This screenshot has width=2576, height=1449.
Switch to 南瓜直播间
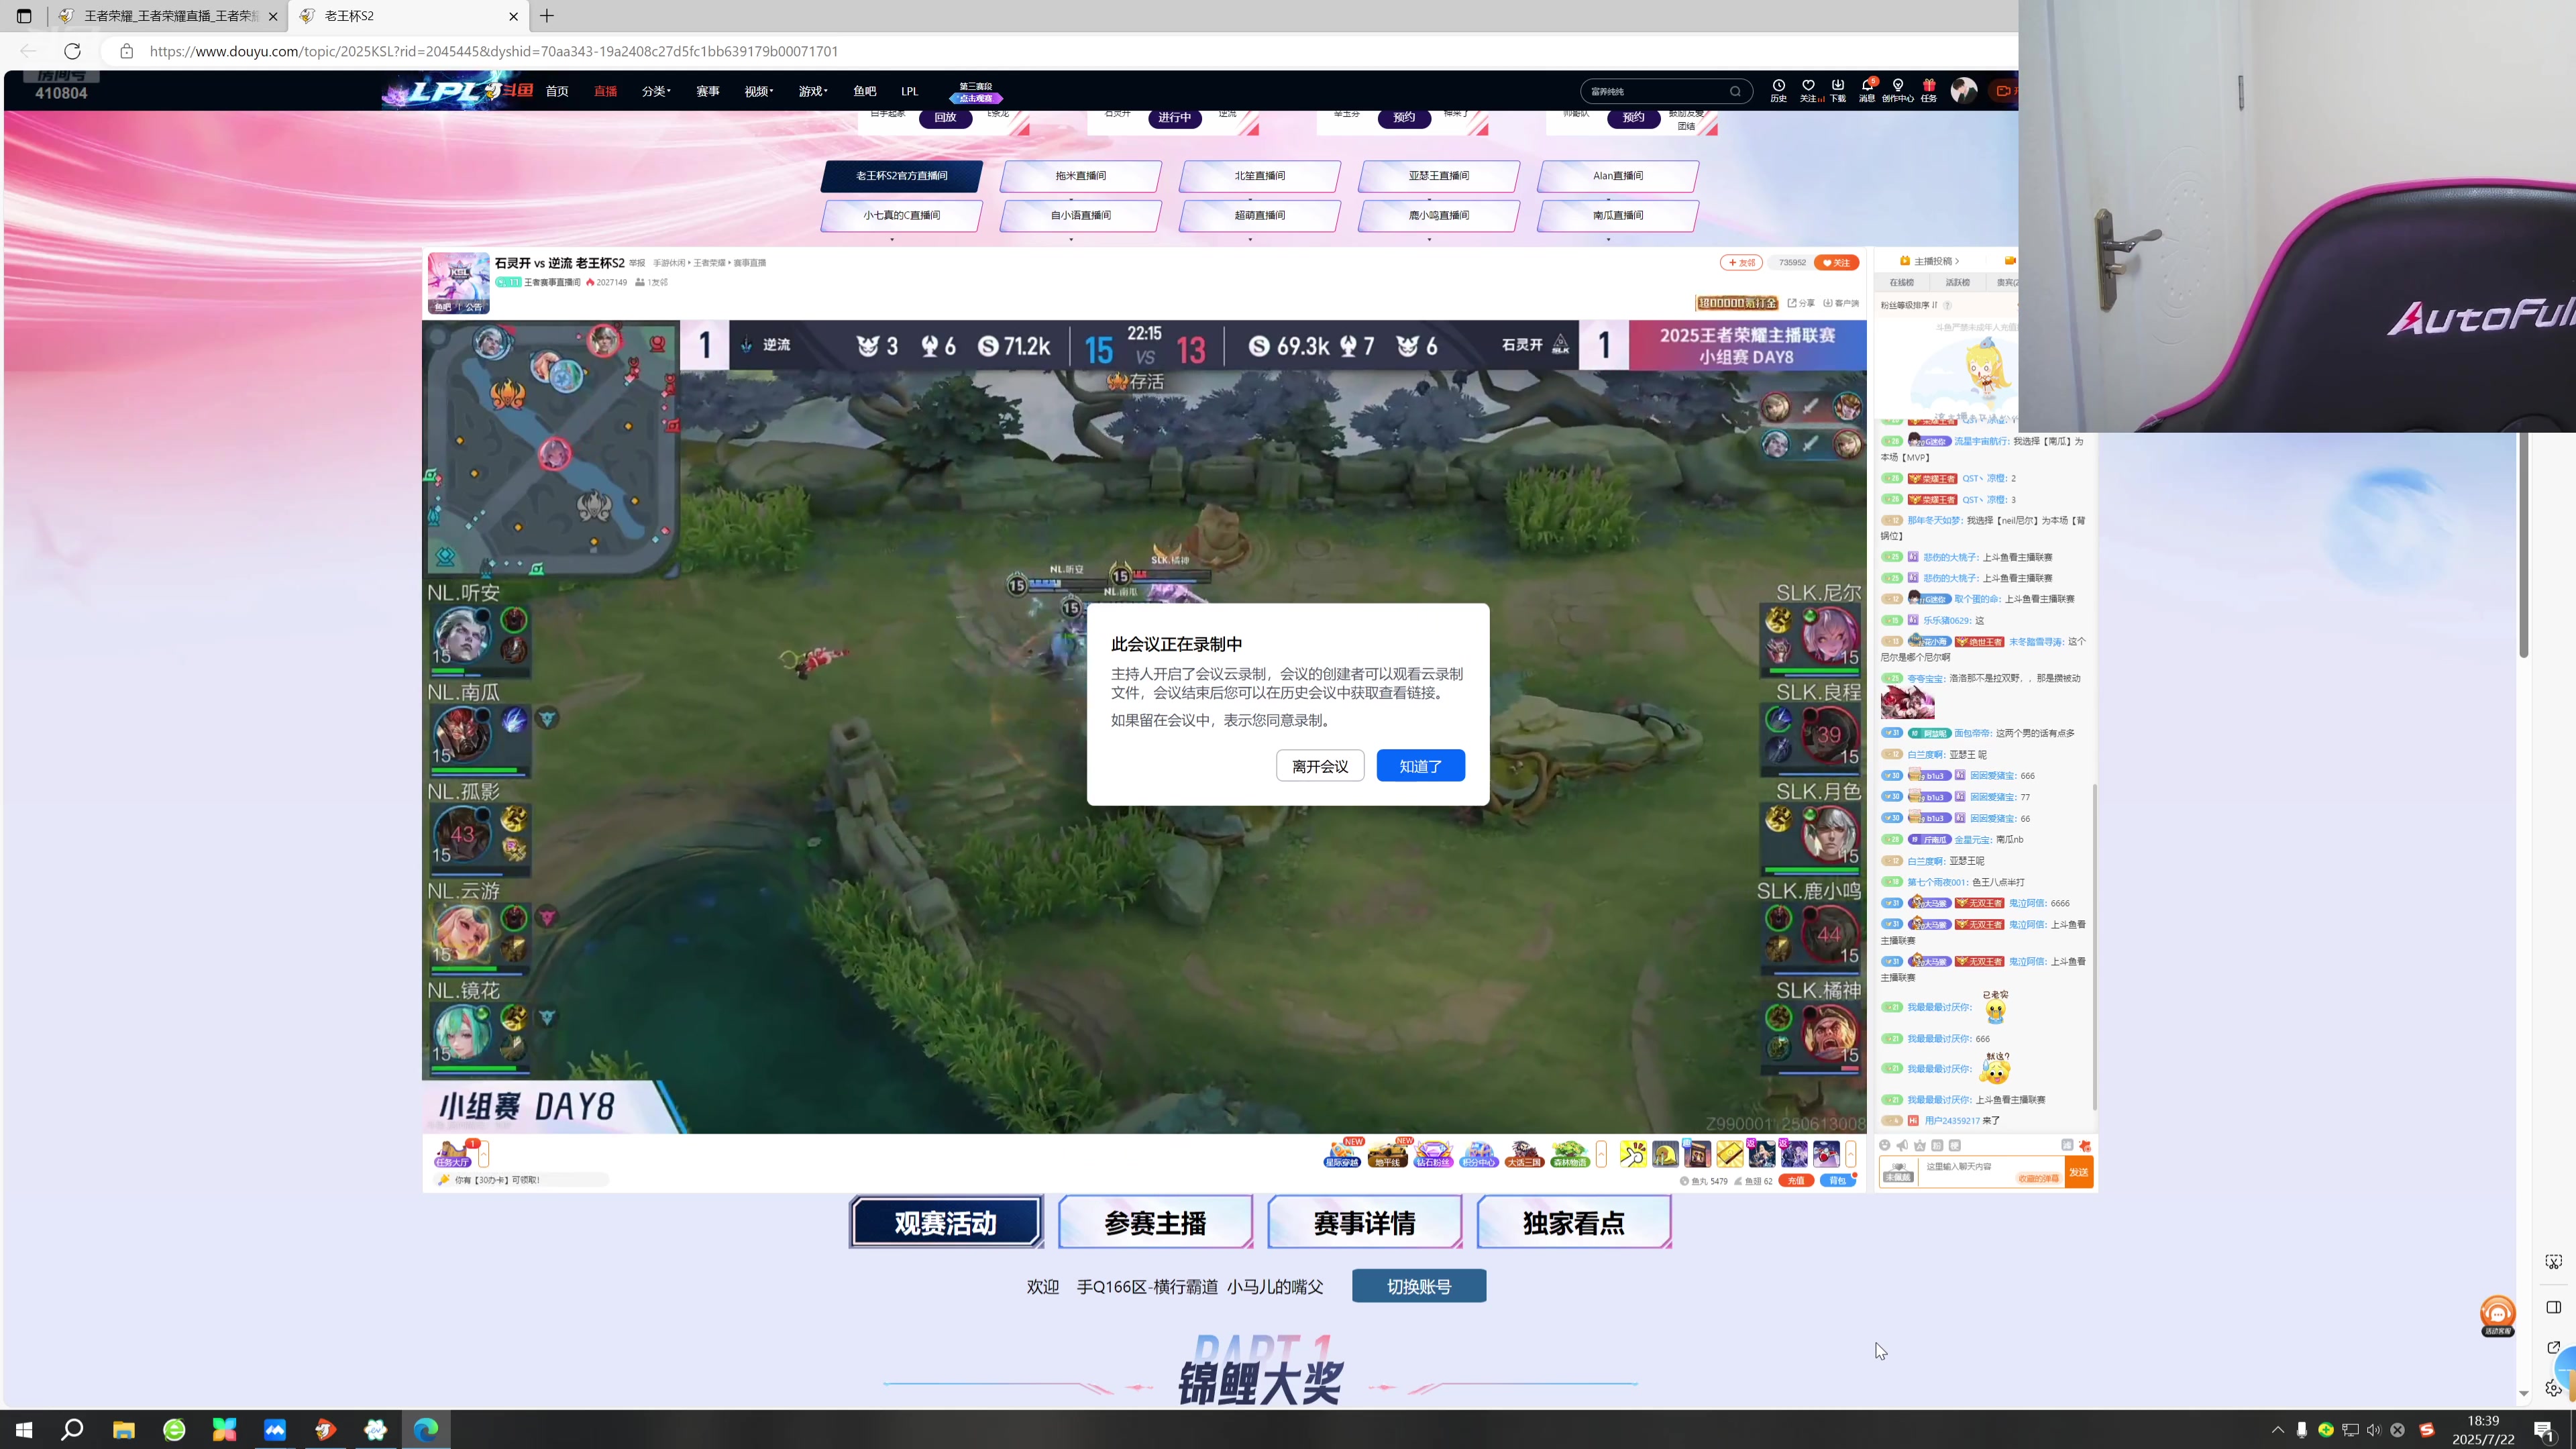pyautogui.click(x=1617, y=215)
